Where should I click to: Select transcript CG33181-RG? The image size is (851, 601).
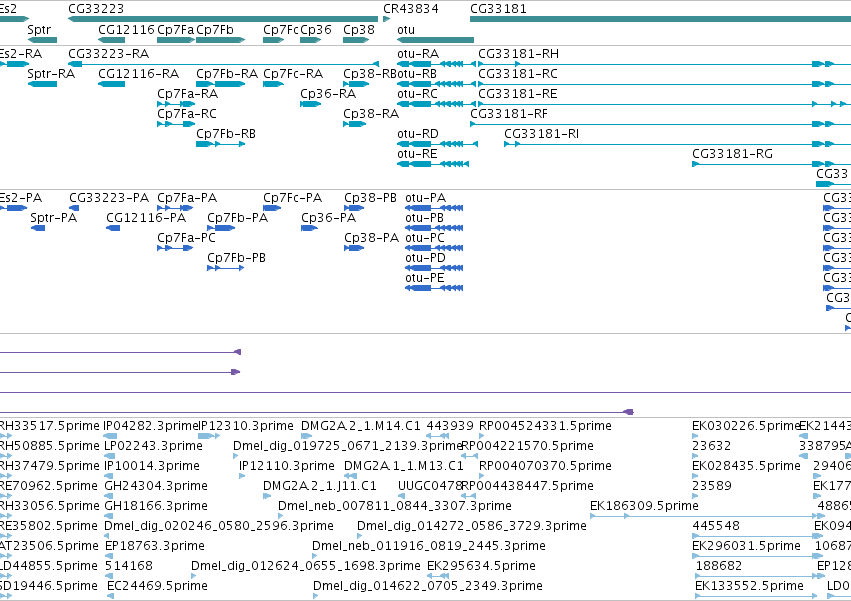tap(771, 164)
